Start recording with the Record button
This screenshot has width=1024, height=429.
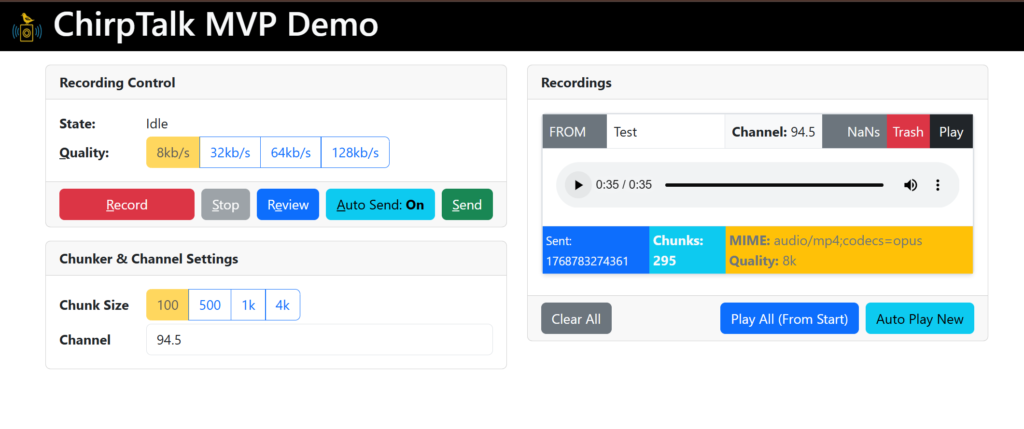point(127,205)
